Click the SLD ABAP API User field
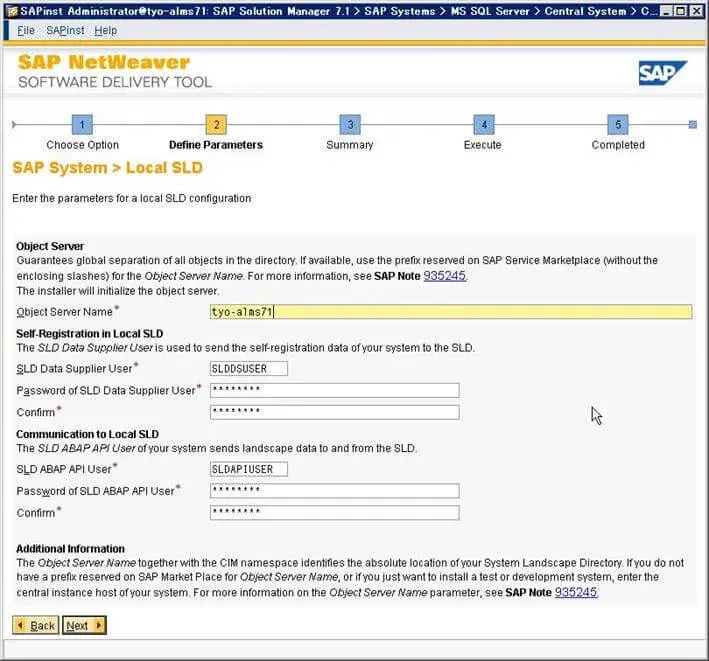 [249, 469]
